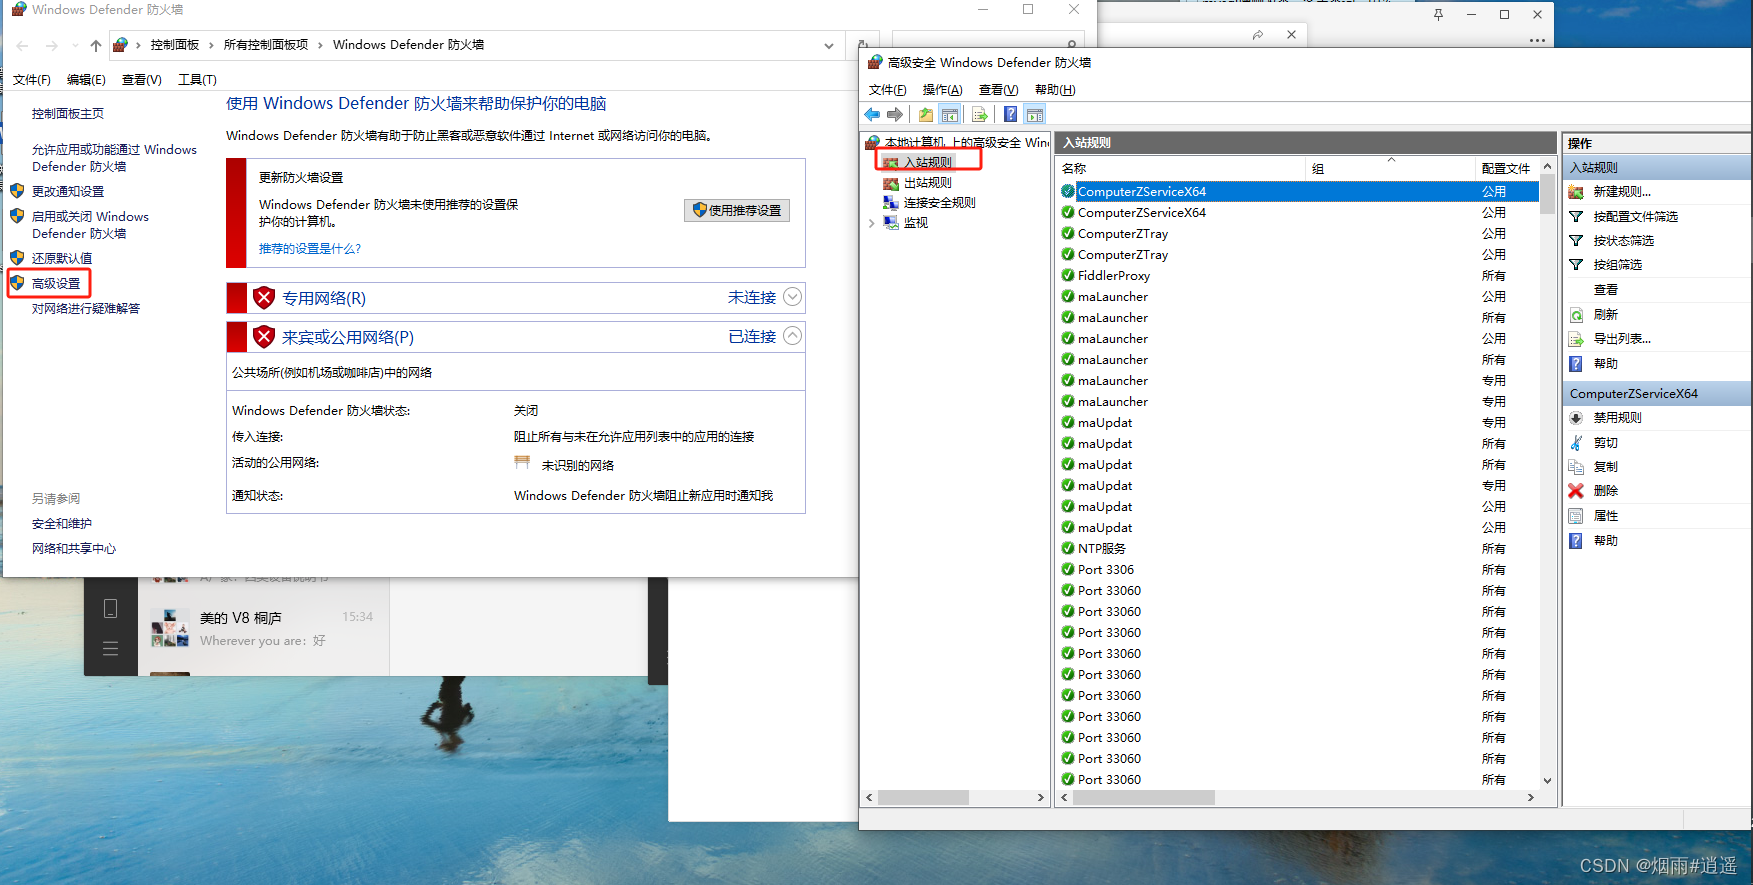Click the forward arrow in advanced firewall toolbar
The width and height of the screenshot is (1753, 885).
pos(895,114)
